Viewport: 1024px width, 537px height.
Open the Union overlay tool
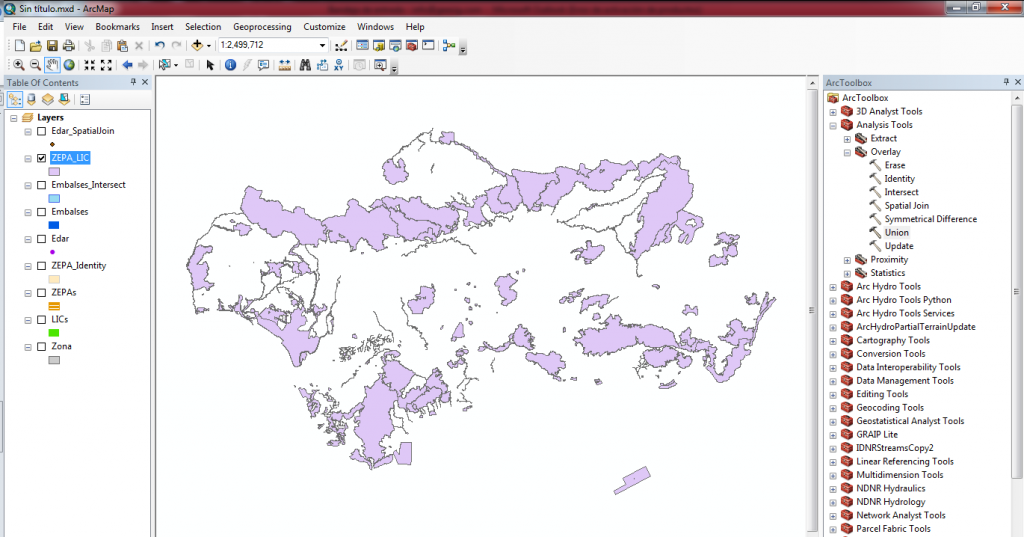(896, 233)
